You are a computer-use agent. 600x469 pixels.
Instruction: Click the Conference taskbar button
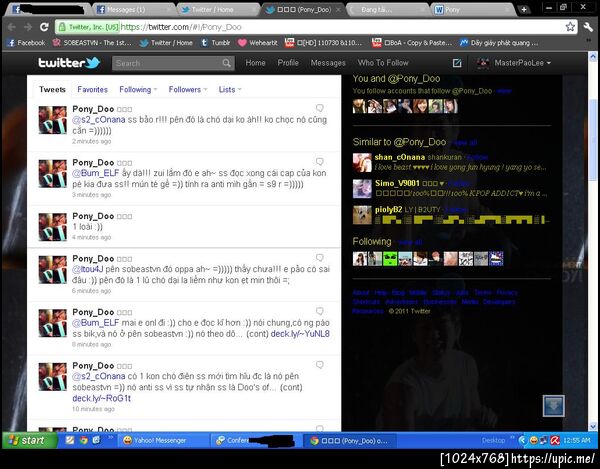[x=255, y=441]
